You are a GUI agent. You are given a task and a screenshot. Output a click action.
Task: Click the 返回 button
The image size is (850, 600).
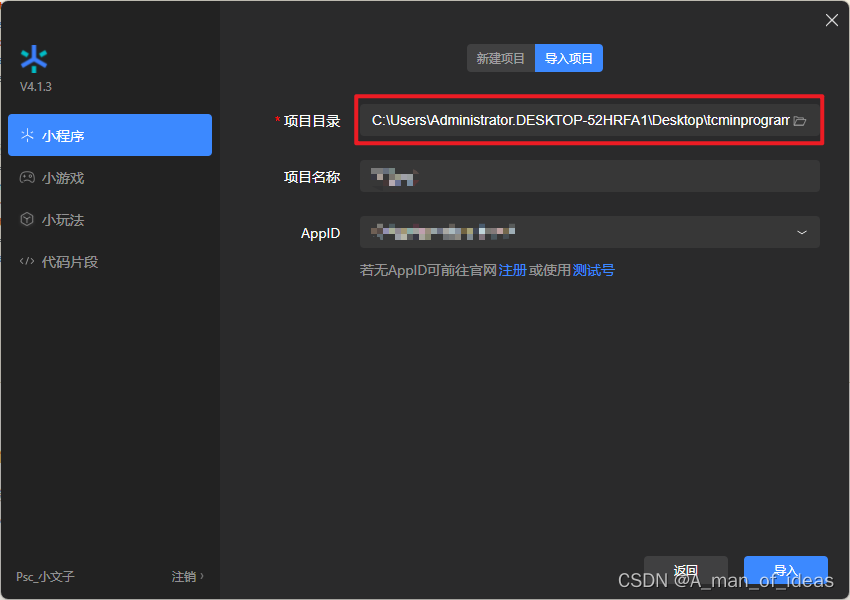(686, 570)
